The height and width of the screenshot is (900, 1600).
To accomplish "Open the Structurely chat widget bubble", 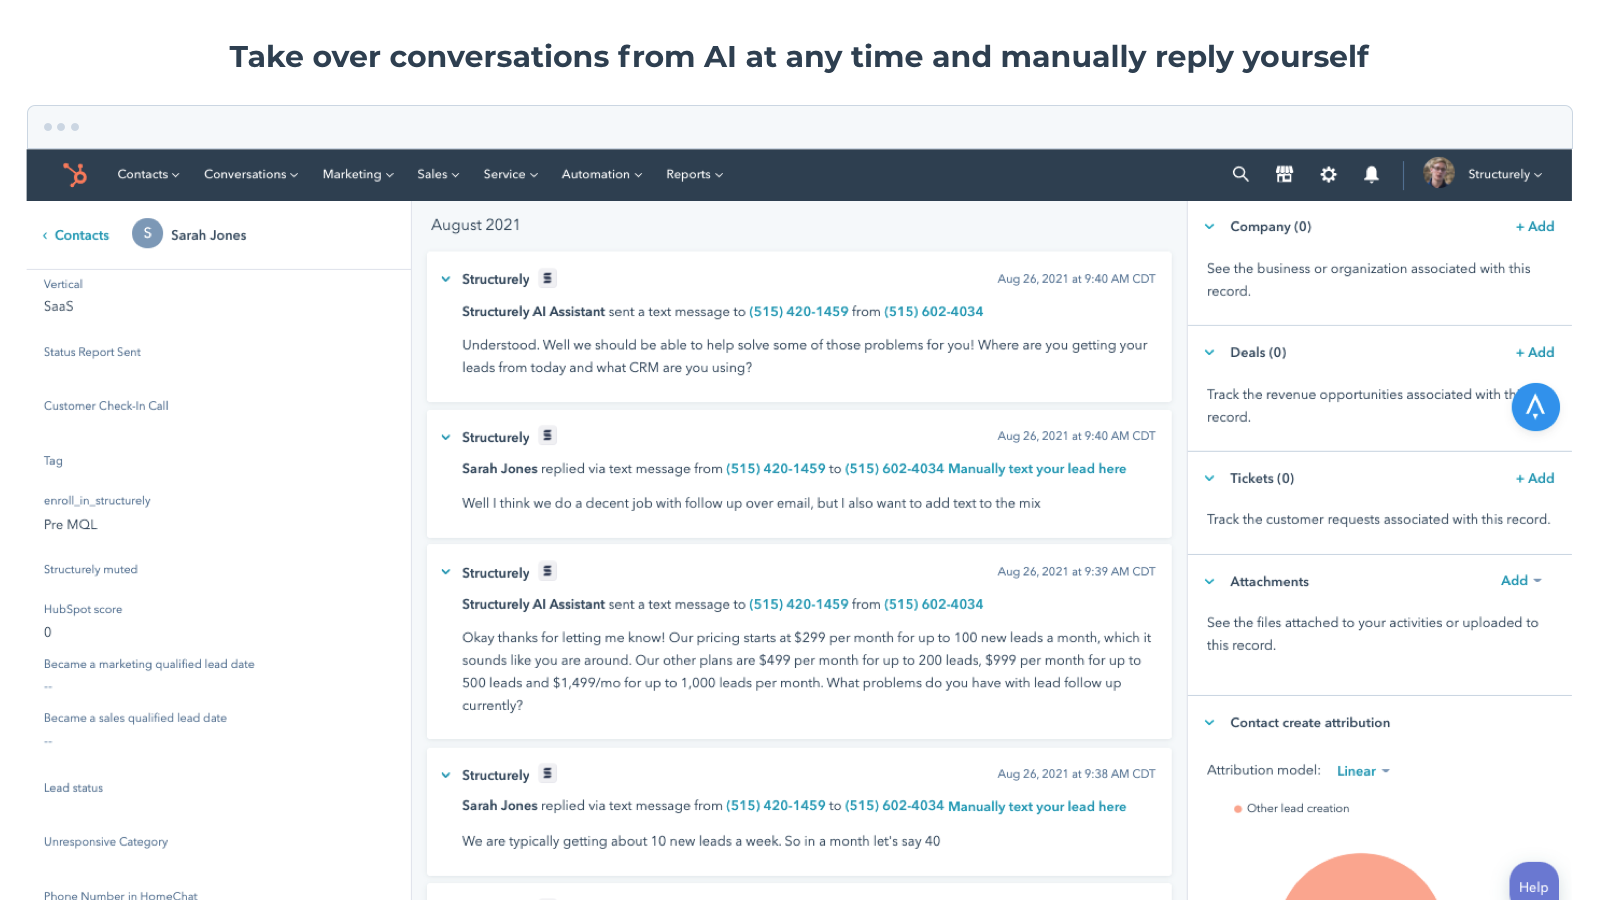I will pyautogui.click(x=1536, y=407).
